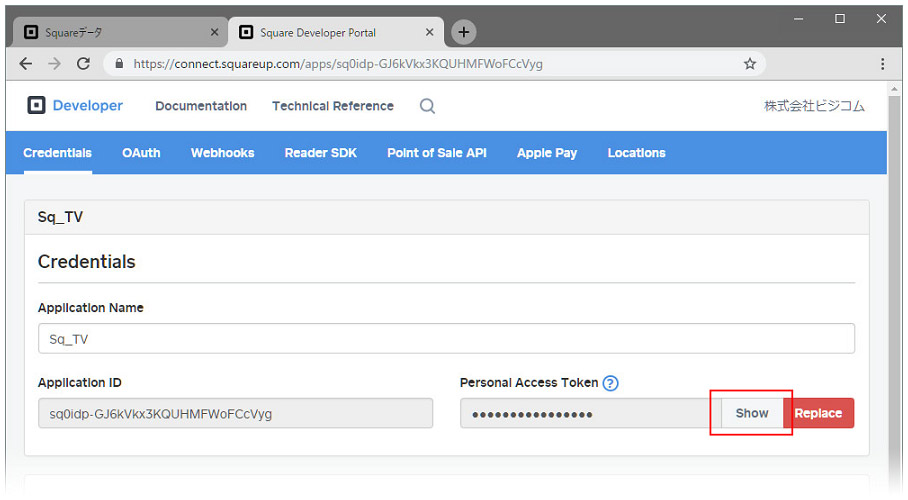908x500 pixels.
Task: Open Point of Sale API tab
Action: point(437,153)
